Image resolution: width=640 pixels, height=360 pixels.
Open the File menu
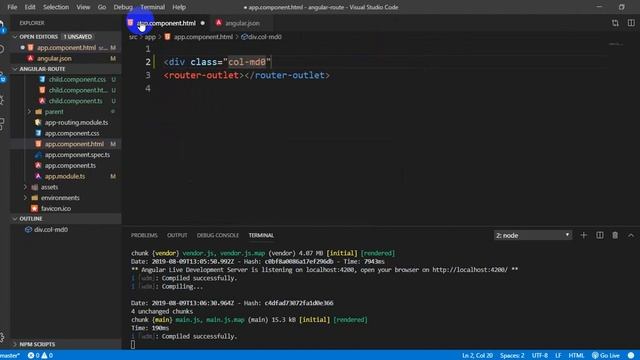coord(12,7)
